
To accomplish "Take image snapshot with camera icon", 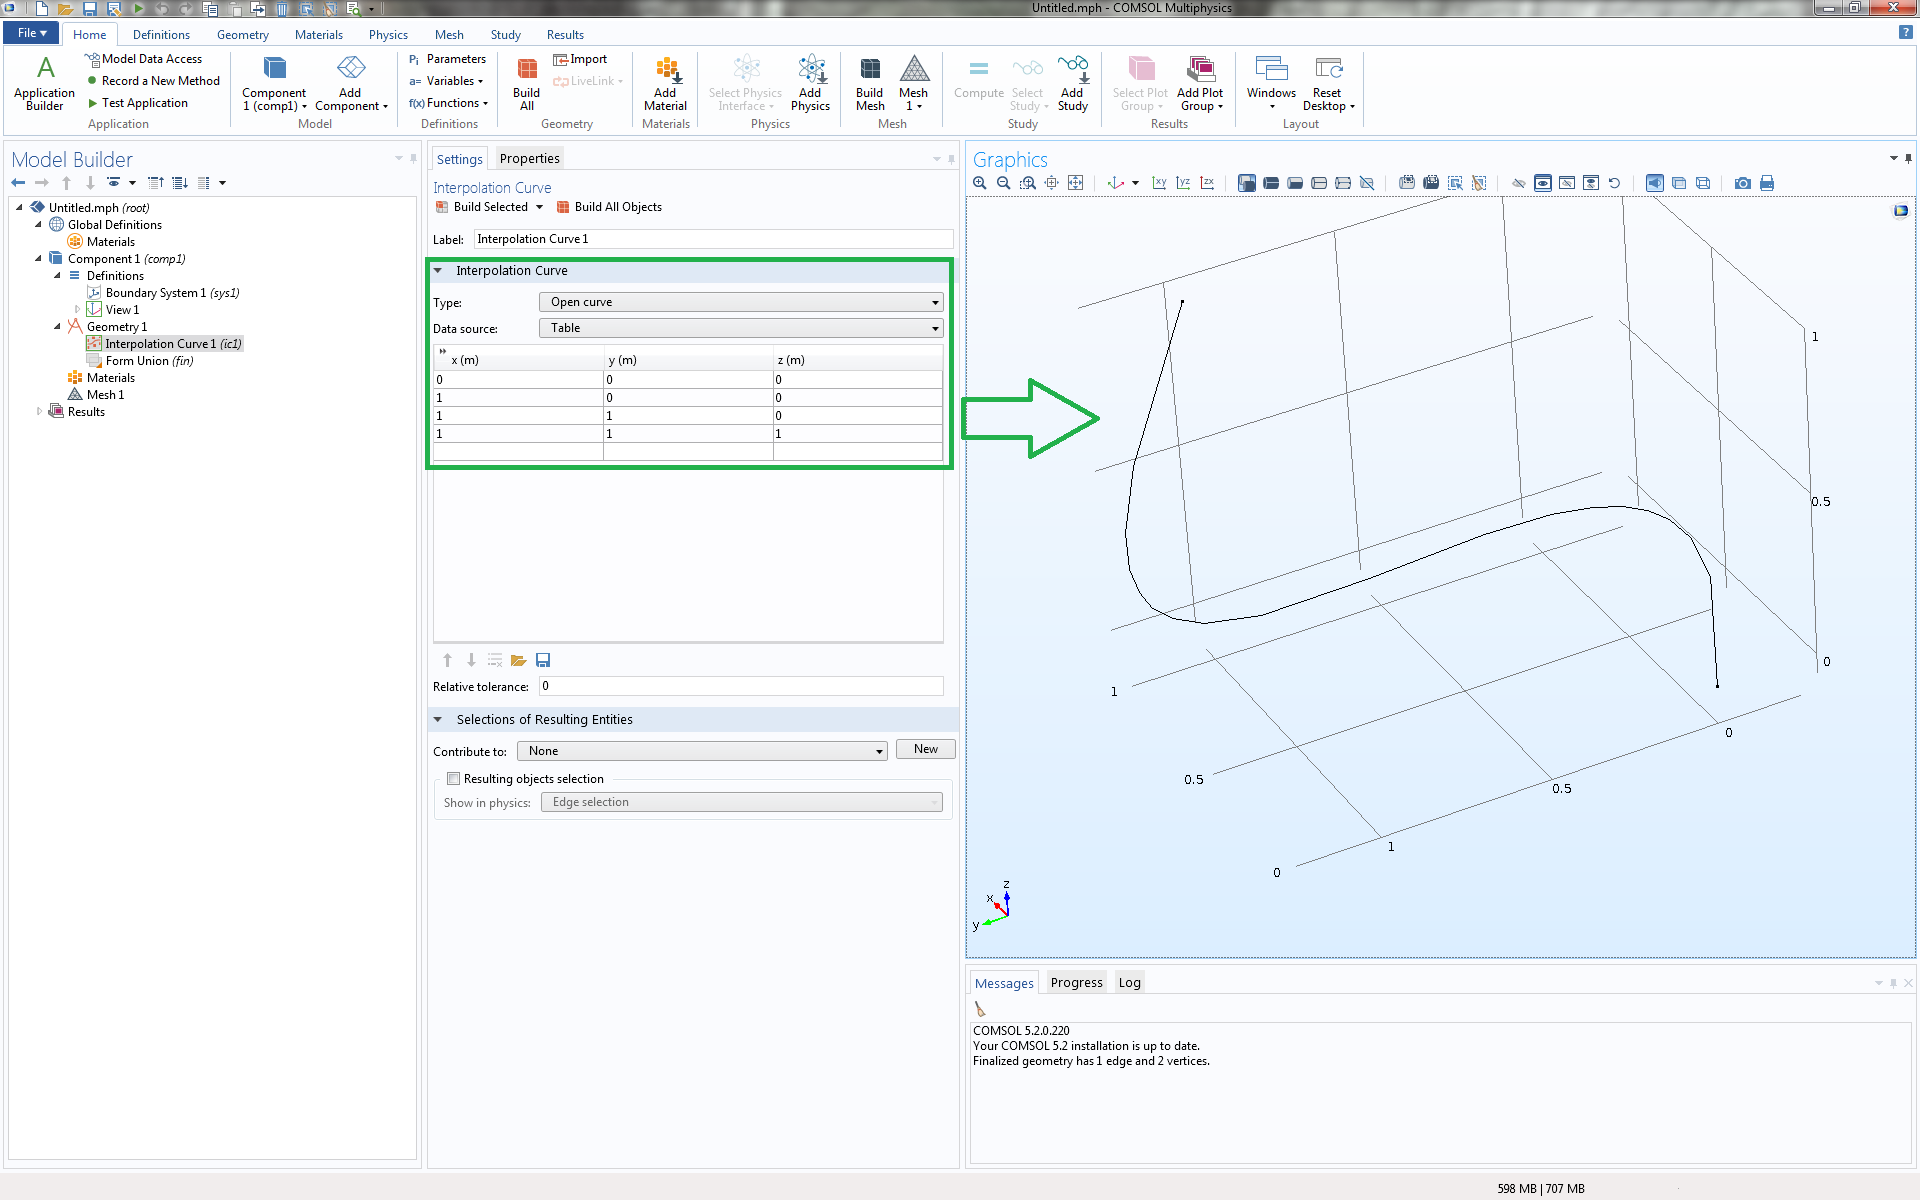I will pyautogui.click(x=1743, y=183).
